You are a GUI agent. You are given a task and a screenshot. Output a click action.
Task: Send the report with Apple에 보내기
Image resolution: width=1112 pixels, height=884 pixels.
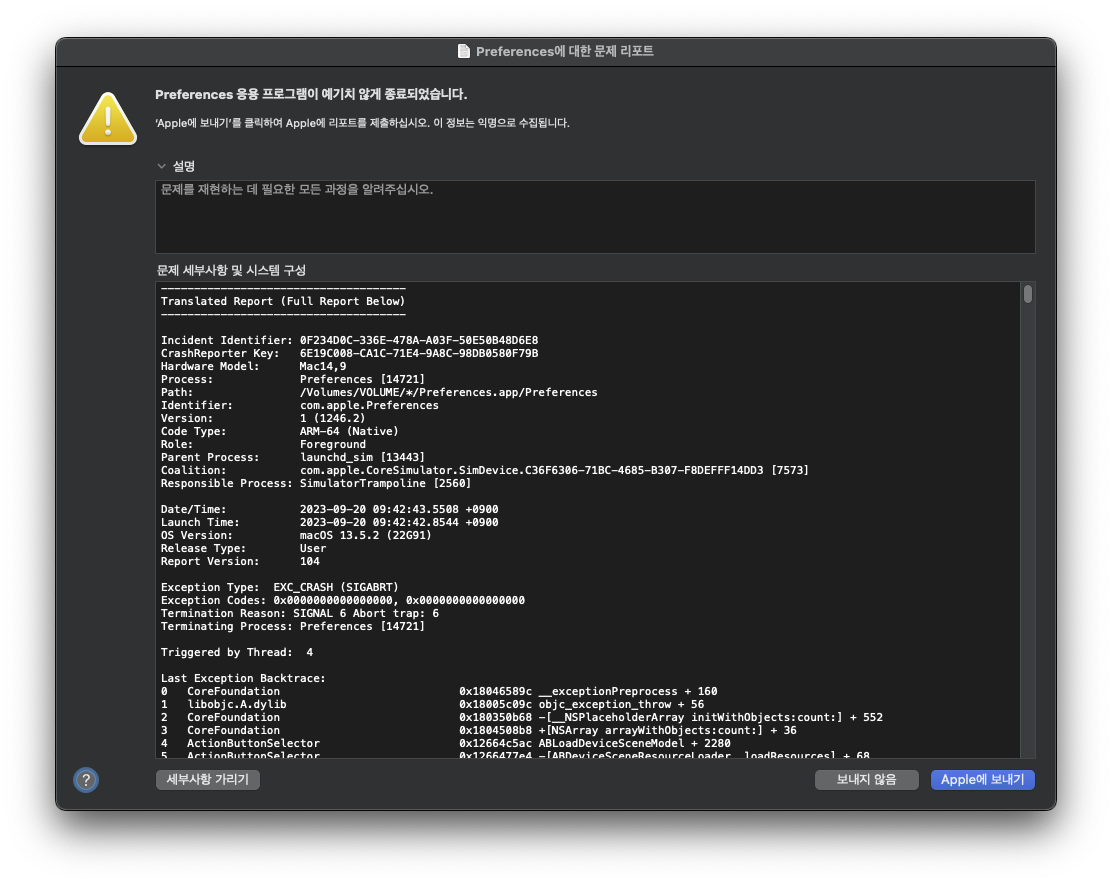pyautogui.click(x=982, y=780)
